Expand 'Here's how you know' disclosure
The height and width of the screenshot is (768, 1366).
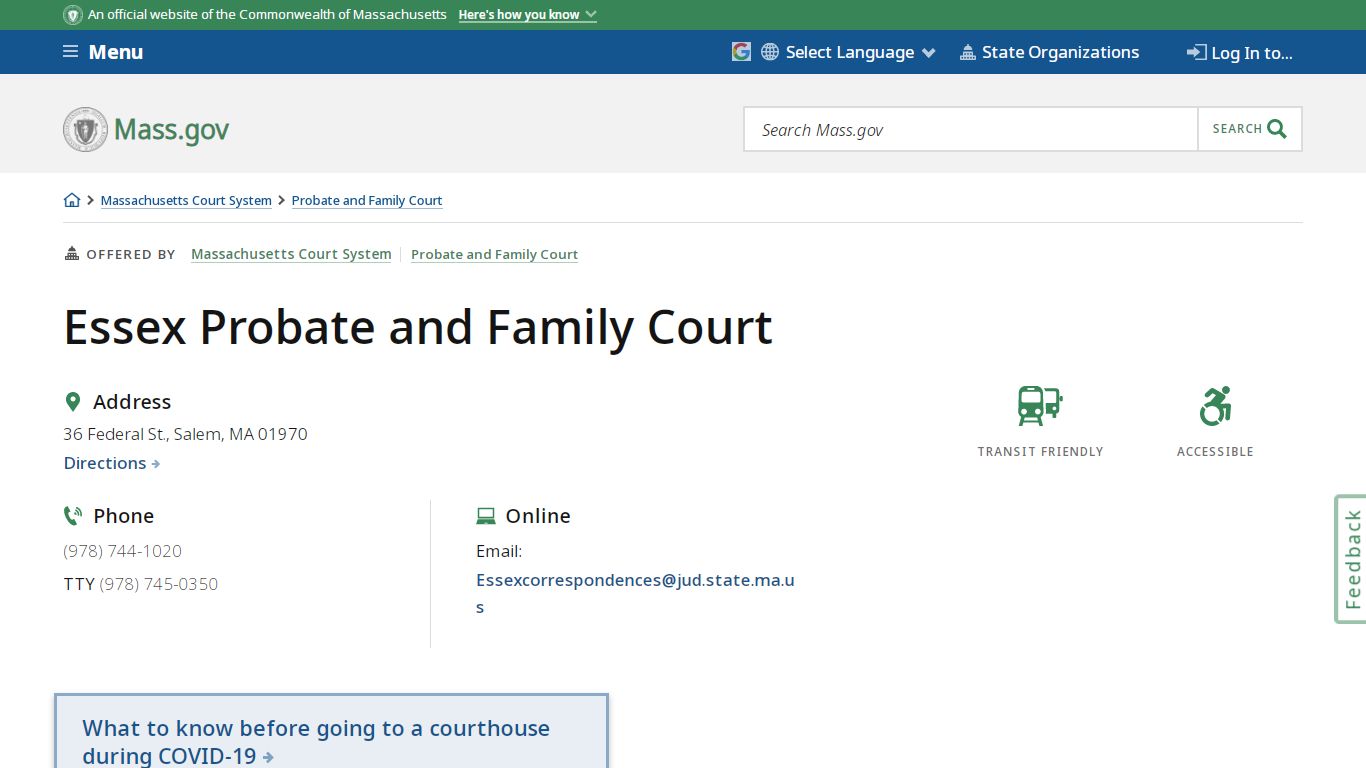tap(527, 15)
